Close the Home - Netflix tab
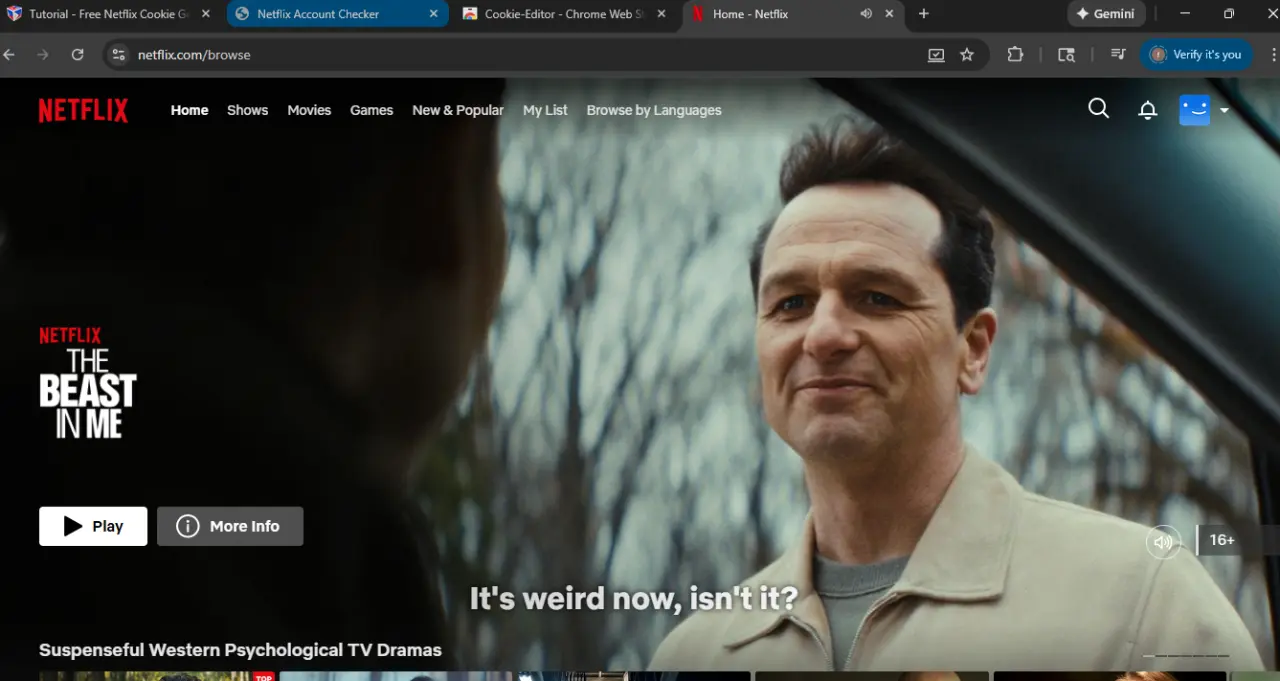The width and height of the screenshot is (1280, 681). point(889,14)
